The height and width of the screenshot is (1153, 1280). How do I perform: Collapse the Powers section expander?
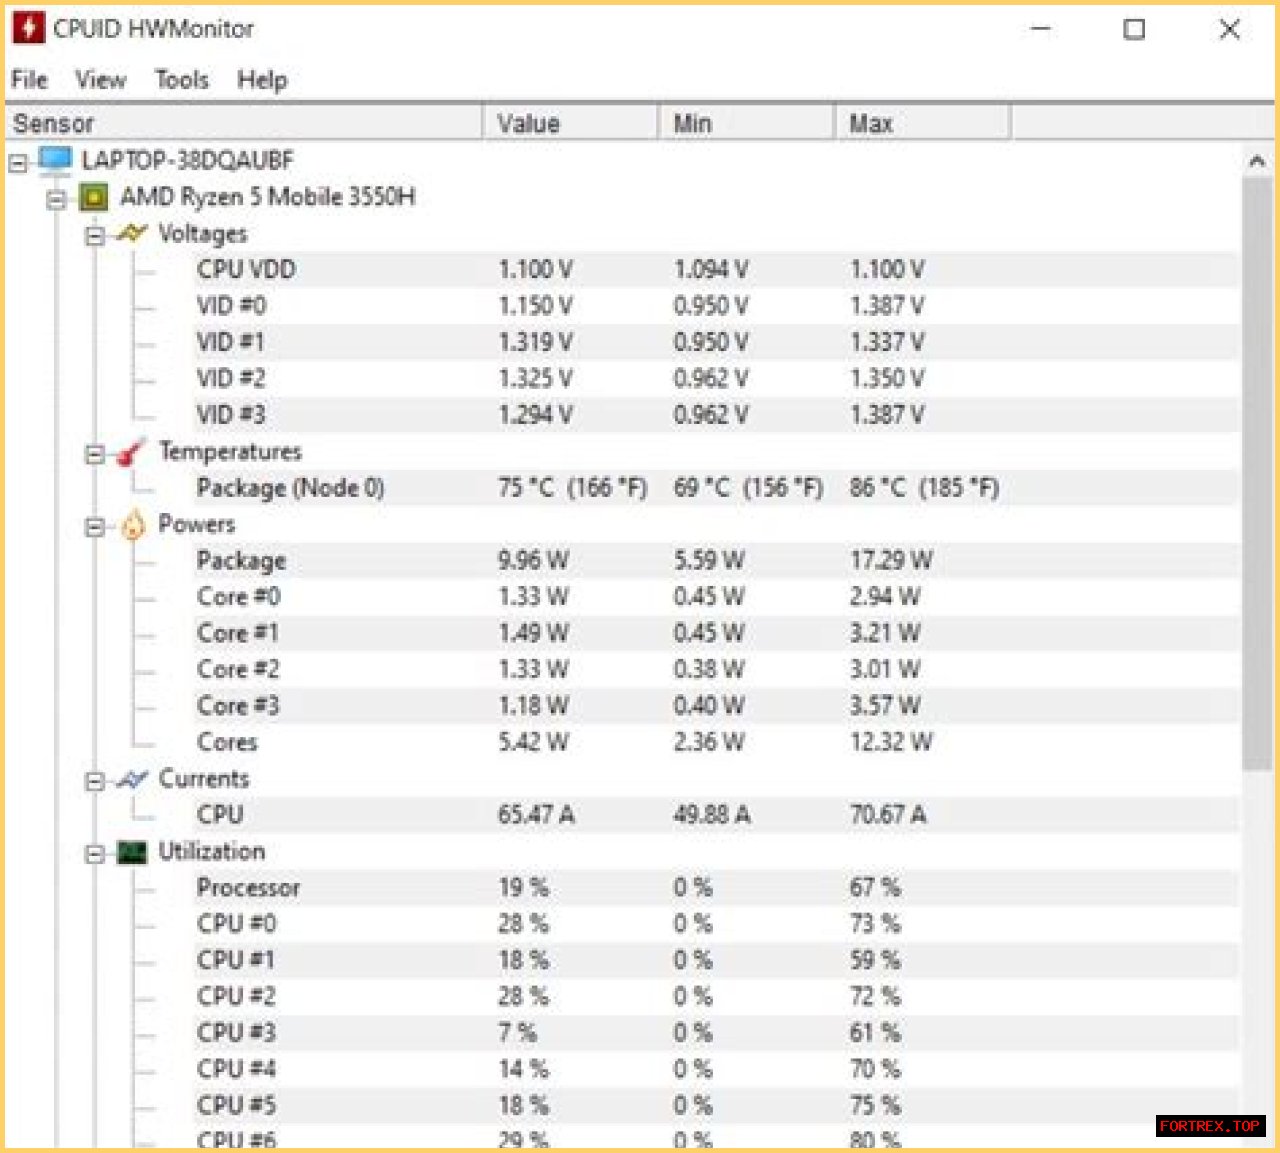[95, 527]
